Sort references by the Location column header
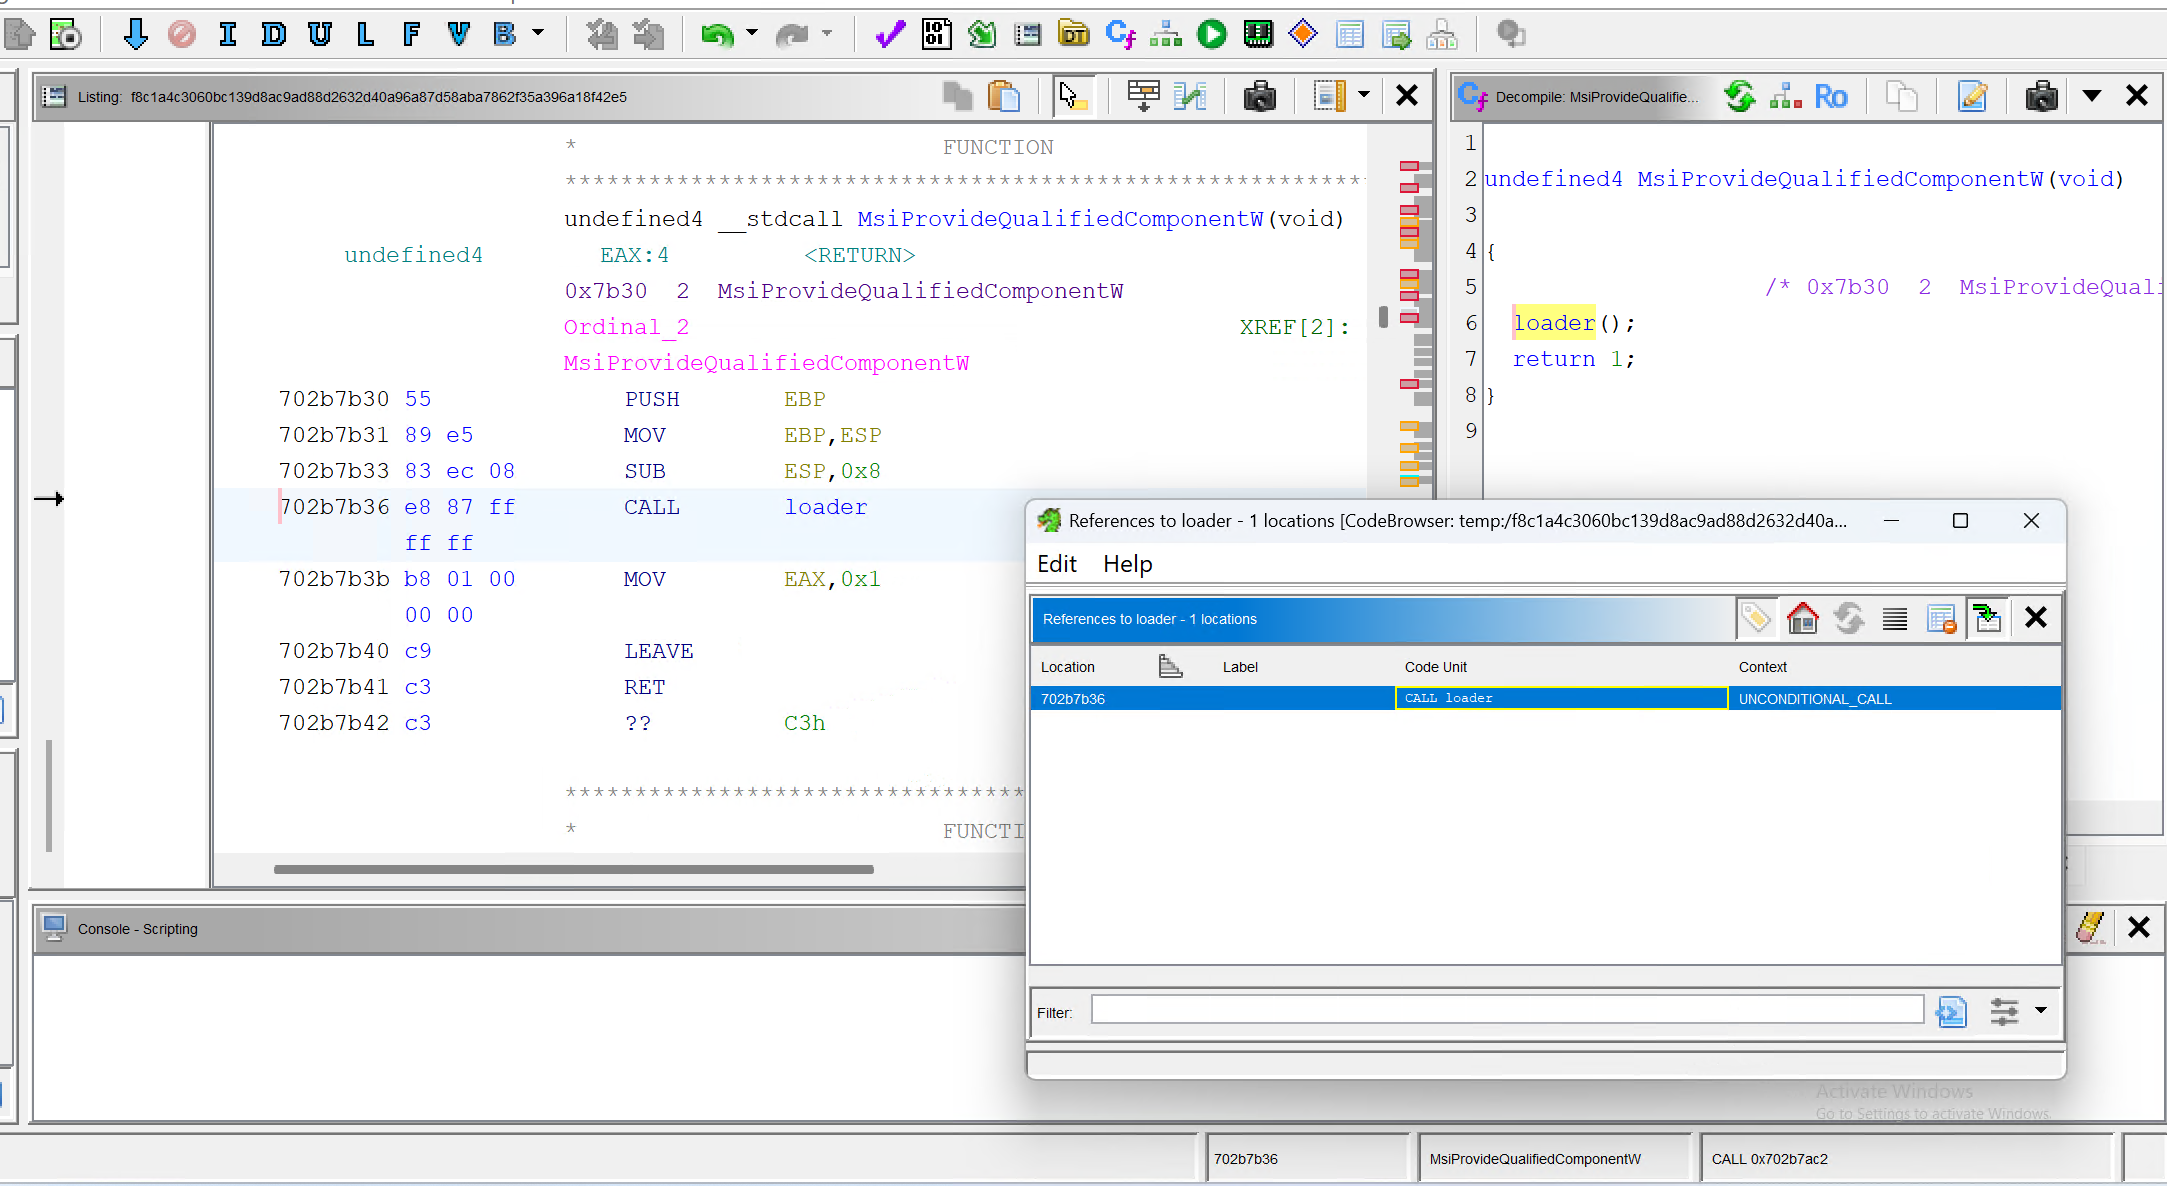Screen dimensions: 2167x1186 [x=1068, y=667]
